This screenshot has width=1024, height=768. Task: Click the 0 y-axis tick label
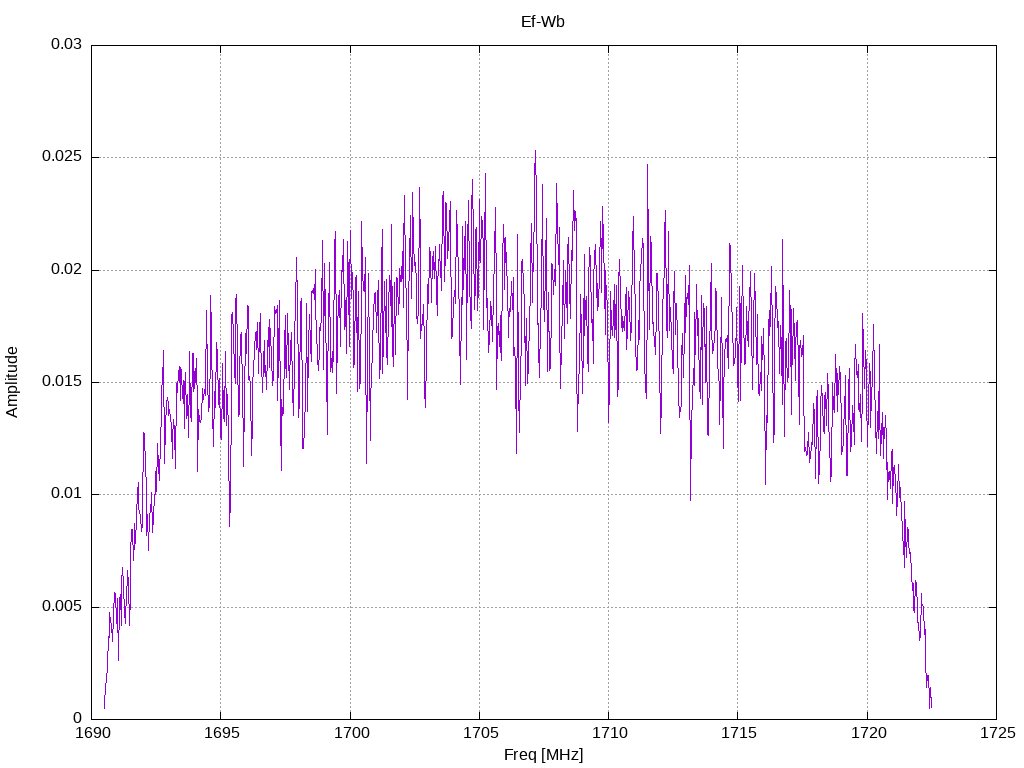(77, 718)
